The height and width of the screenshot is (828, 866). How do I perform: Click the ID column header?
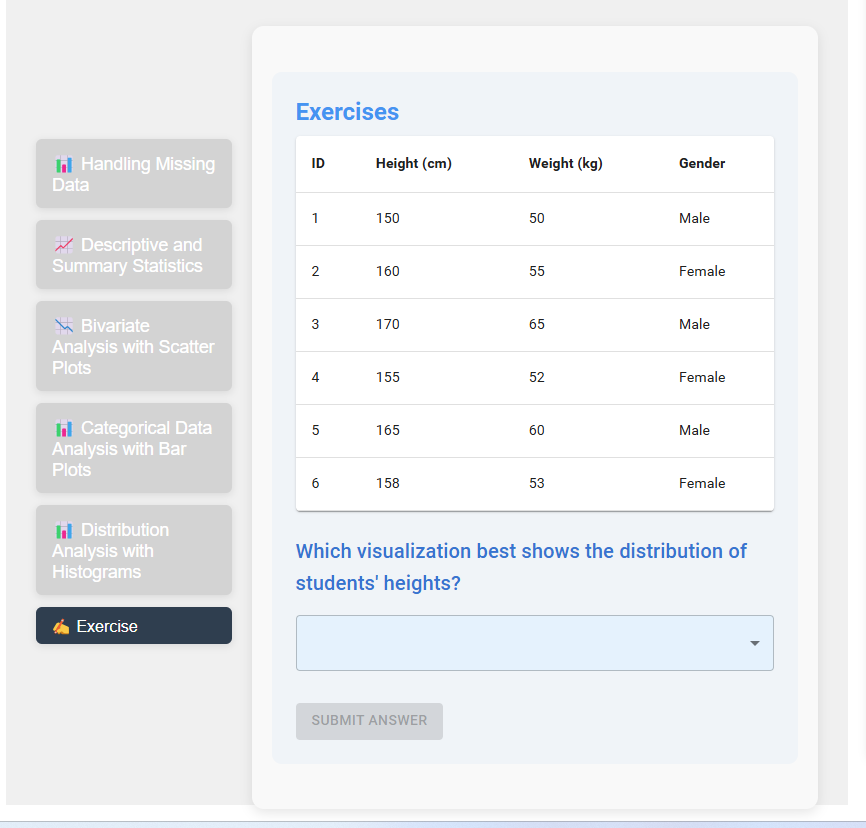[318, 164]
